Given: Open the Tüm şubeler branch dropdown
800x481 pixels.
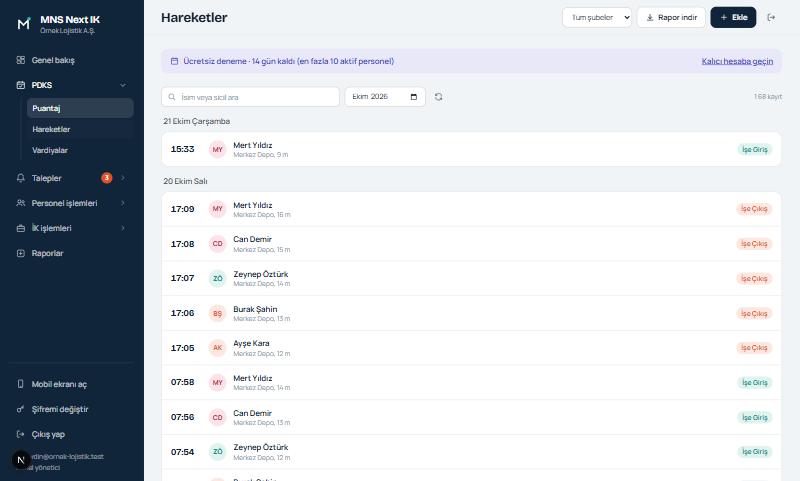Looking at the screenshot, I should [597, 17].
